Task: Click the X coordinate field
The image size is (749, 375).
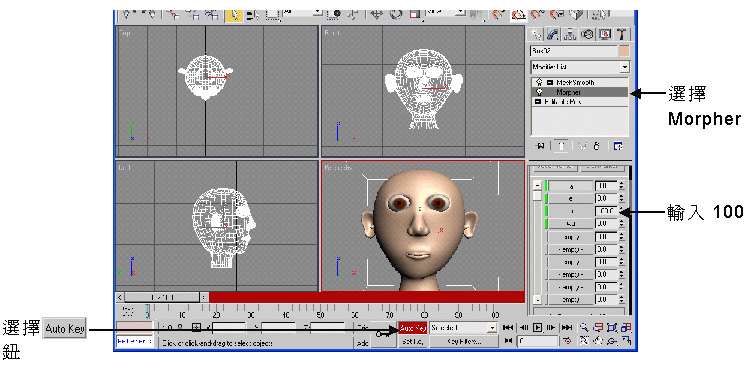Action: pyautogui.click(x=229, y=328)
